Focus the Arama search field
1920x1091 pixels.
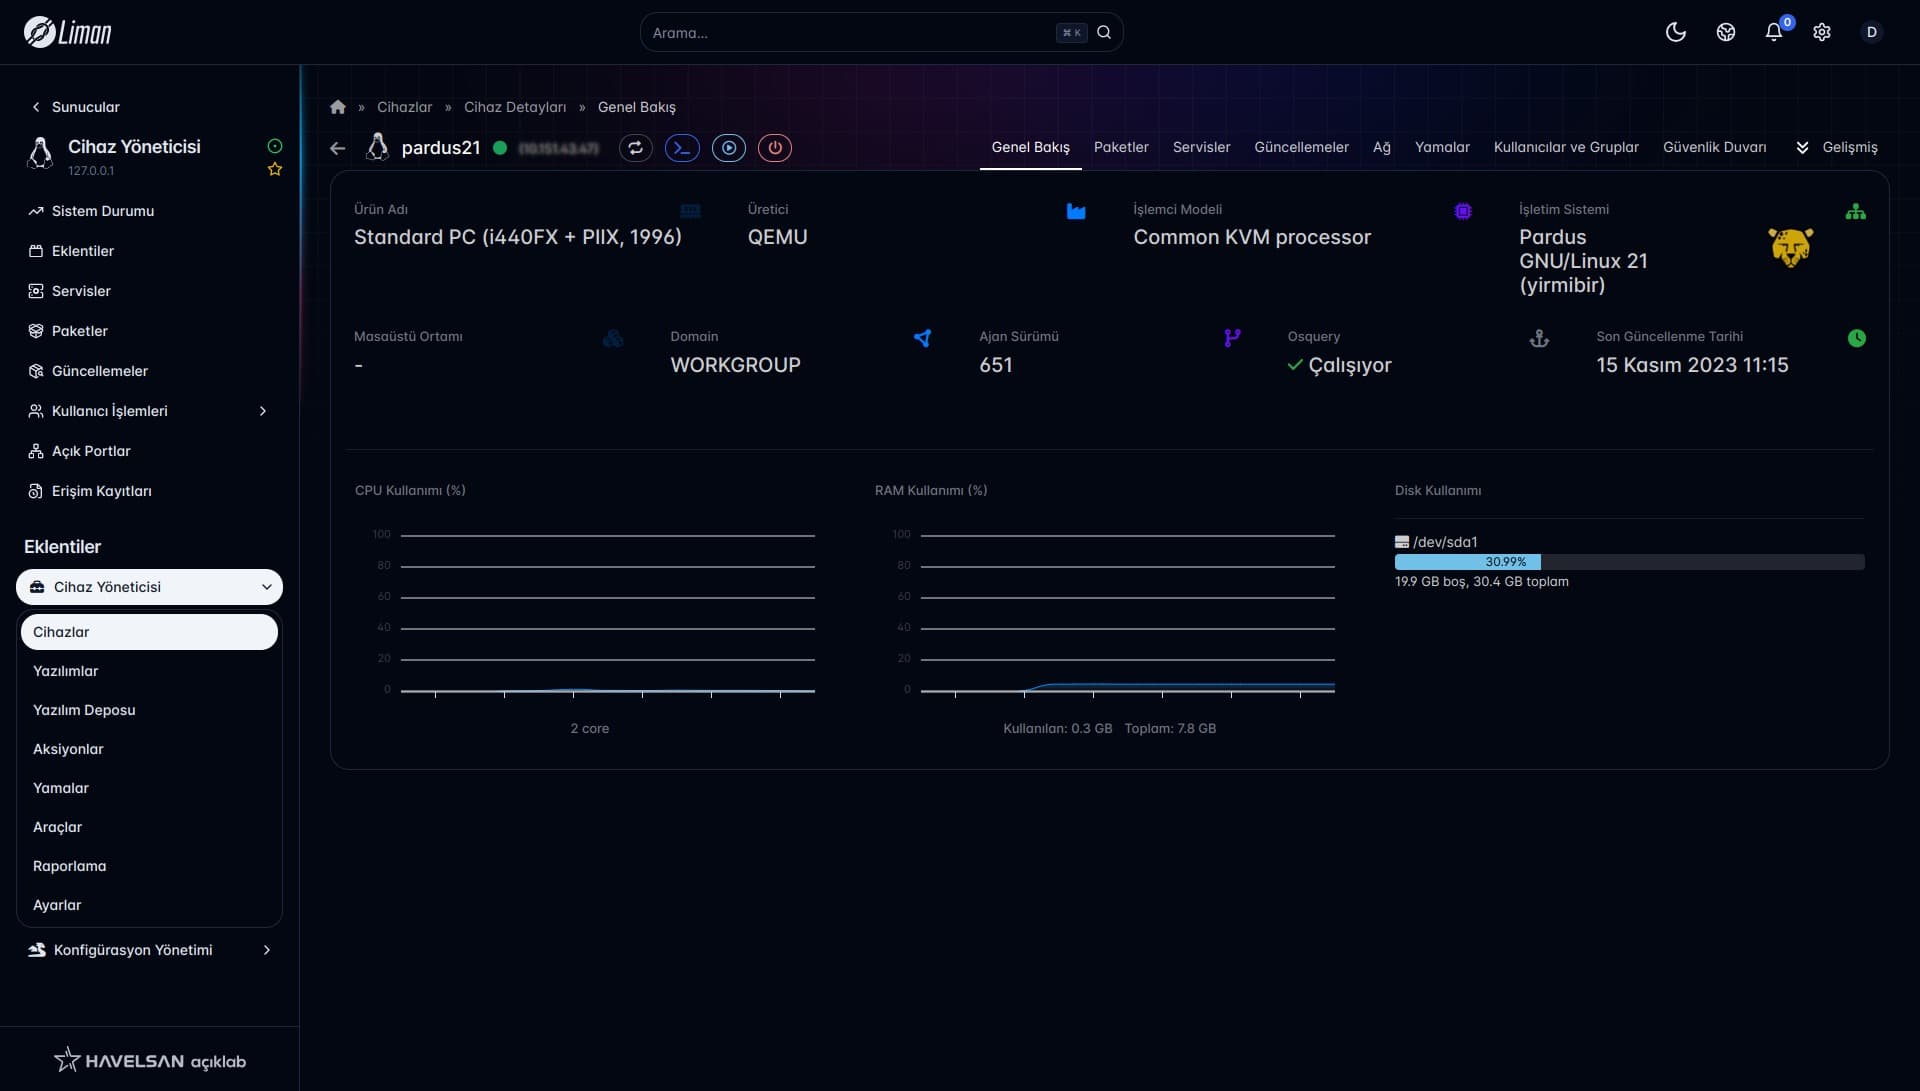click(x=850, y=32)
